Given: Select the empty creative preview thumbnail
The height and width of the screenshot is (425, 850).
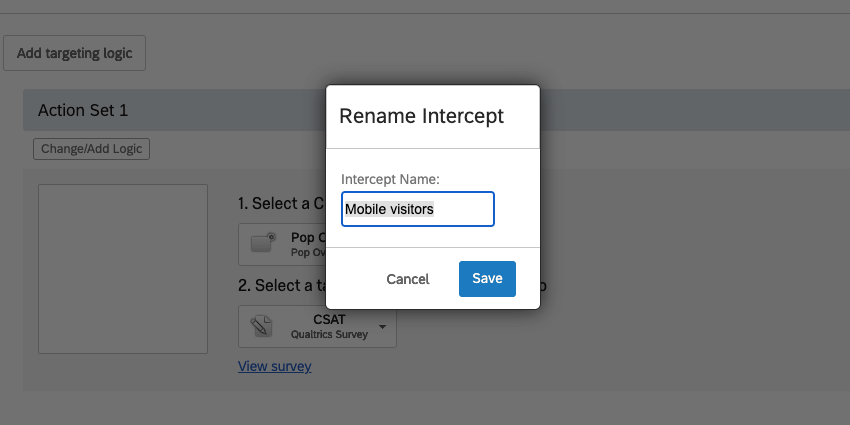Looking at the screenshot, I should [122, 268].
